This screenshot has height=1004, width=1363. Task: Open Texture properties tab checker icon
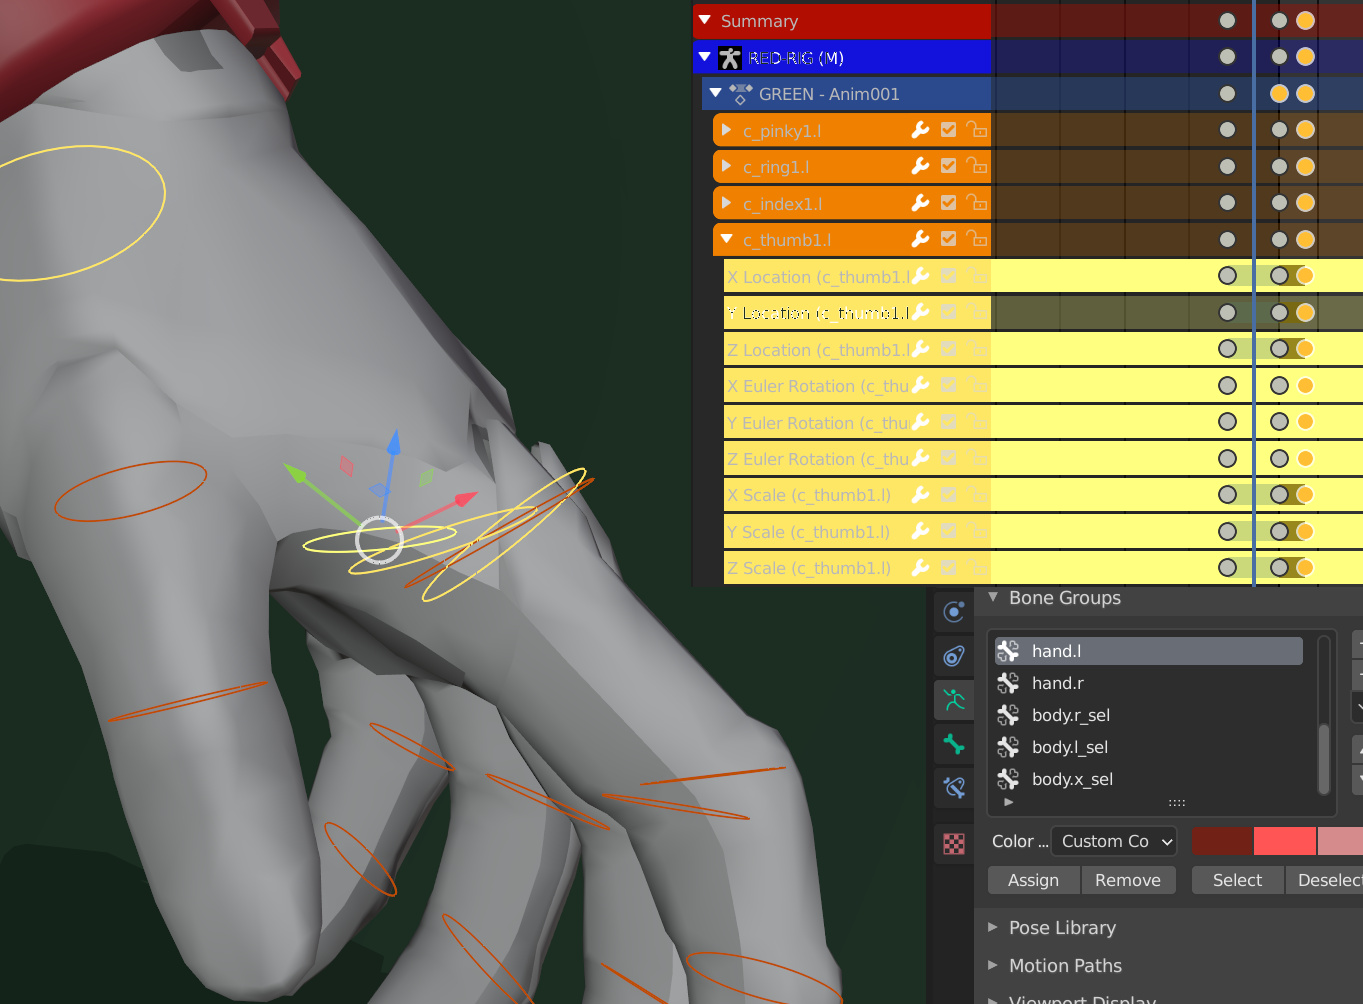click(954, 844)
